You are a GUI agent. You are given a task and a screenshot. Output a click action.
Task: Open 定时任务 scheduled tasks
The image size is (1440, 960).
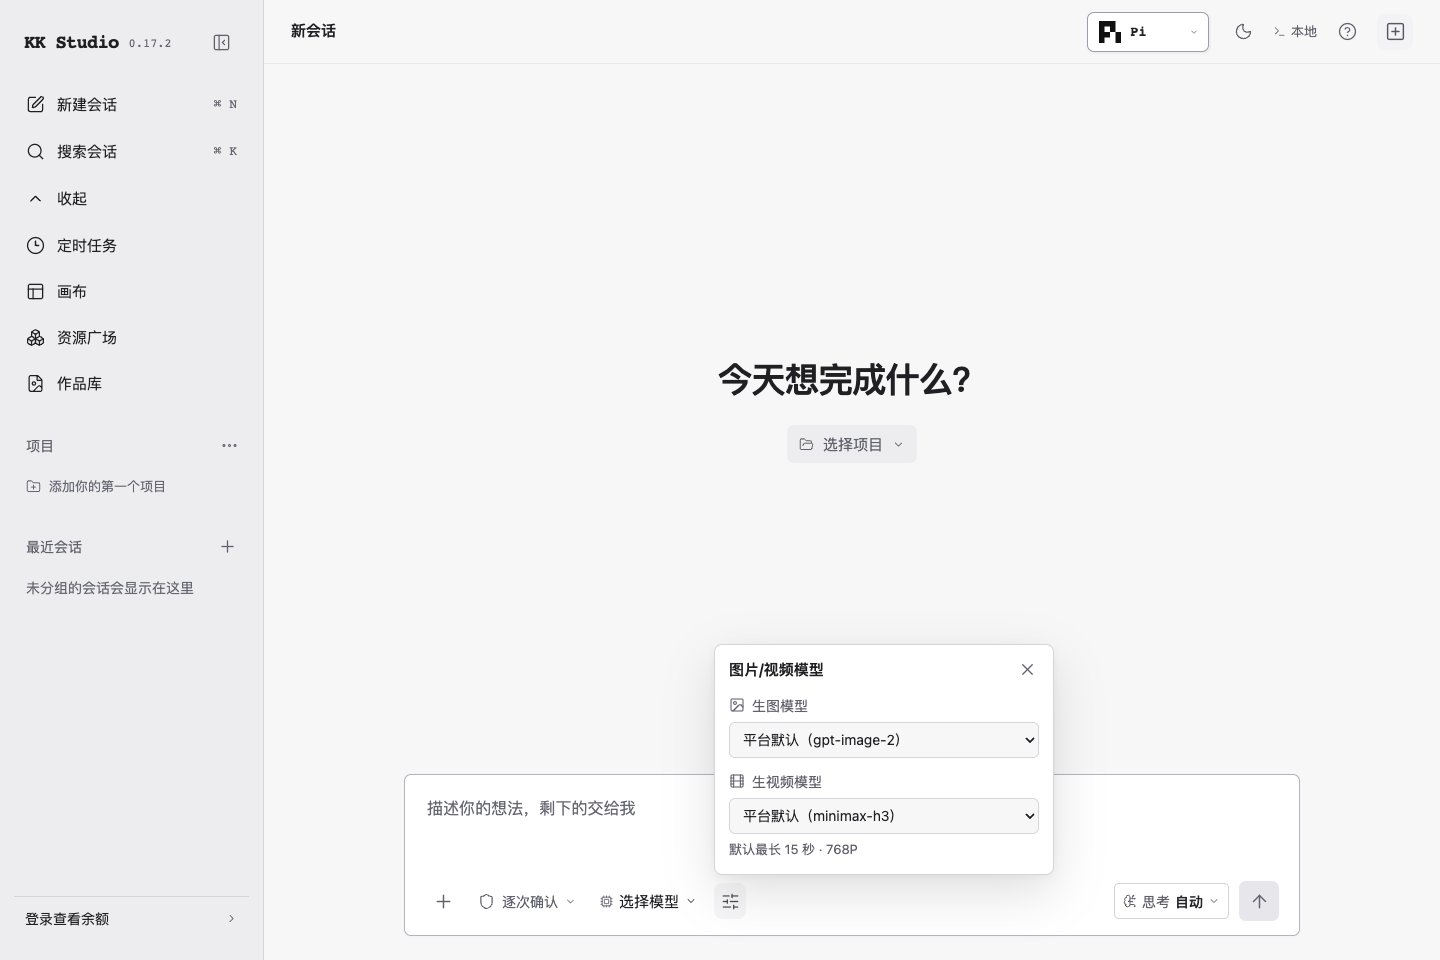pos(132,245)
